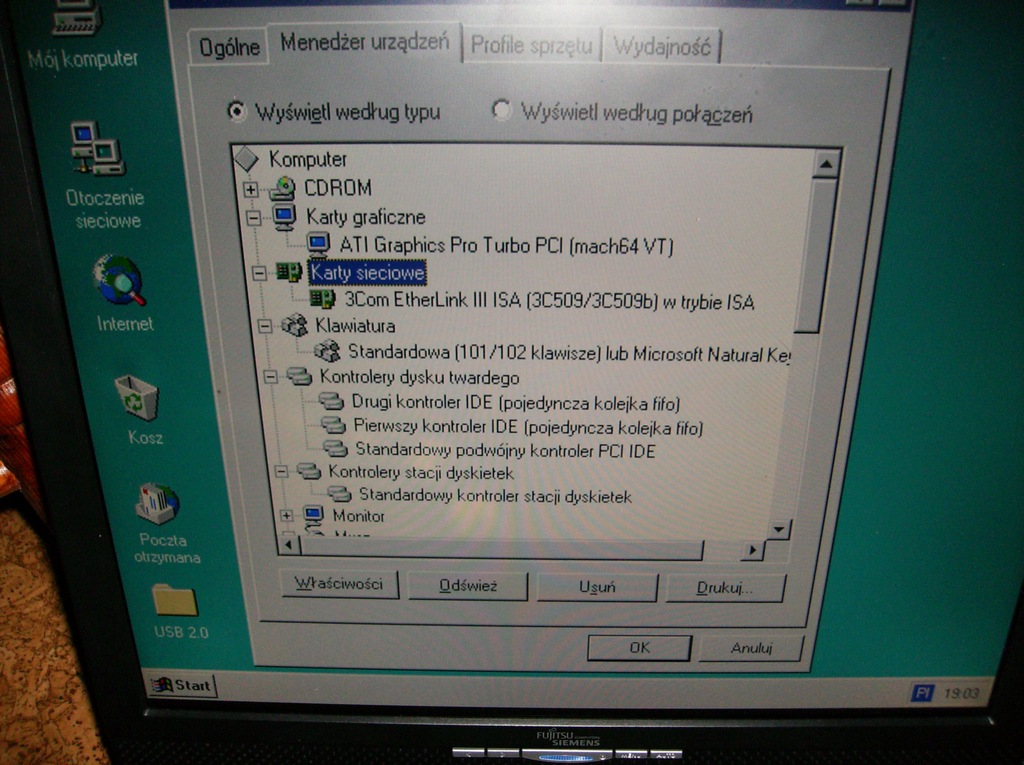Select Karty graficzne tree label
This screenshot has height=765, width=1024.
pyautogui.click(x=366, y=217)
